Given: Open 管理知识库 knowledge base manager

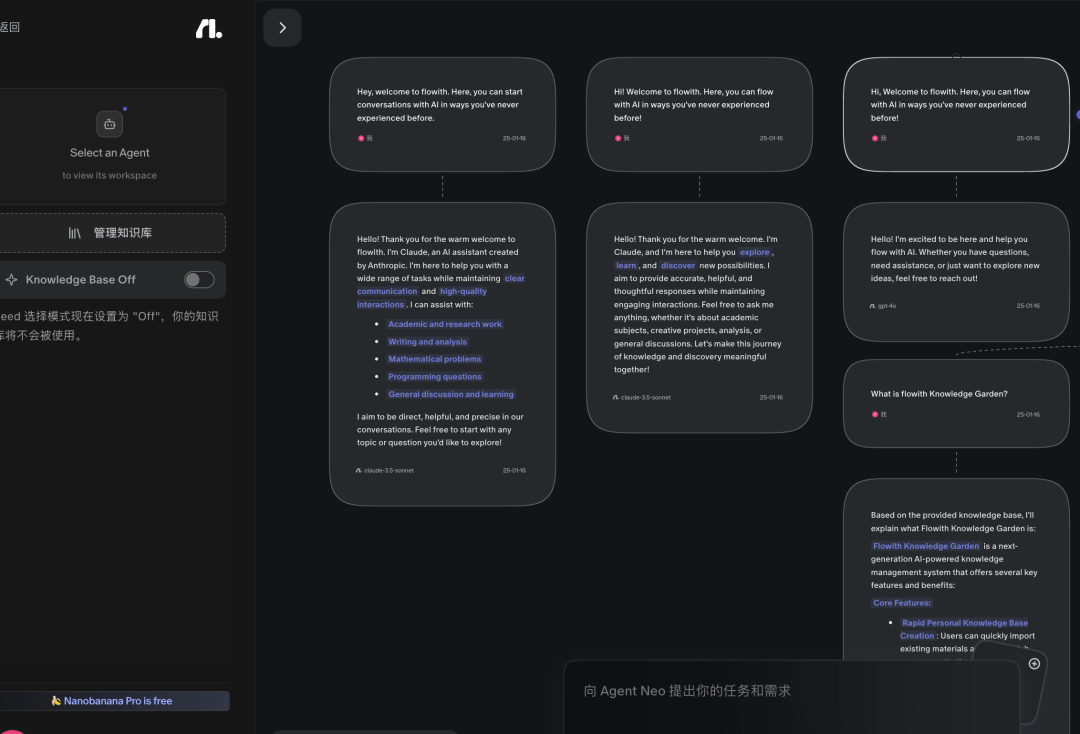Looking at the screenshot, I should 110,233.
